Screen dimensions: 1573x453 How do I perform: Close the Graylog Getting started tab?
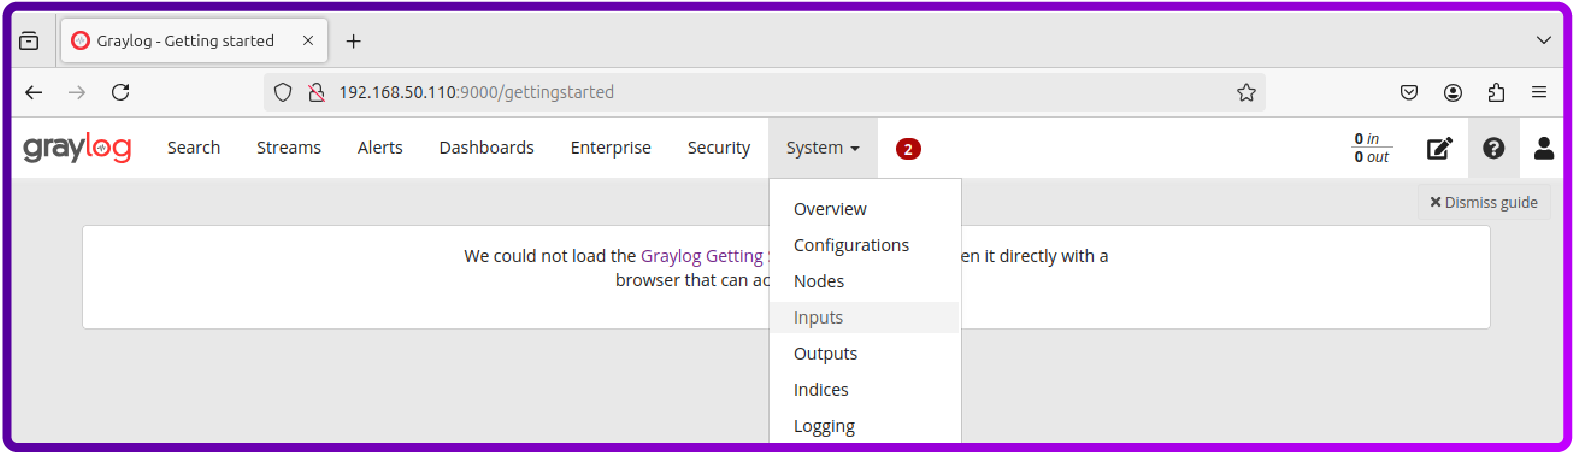308,41
